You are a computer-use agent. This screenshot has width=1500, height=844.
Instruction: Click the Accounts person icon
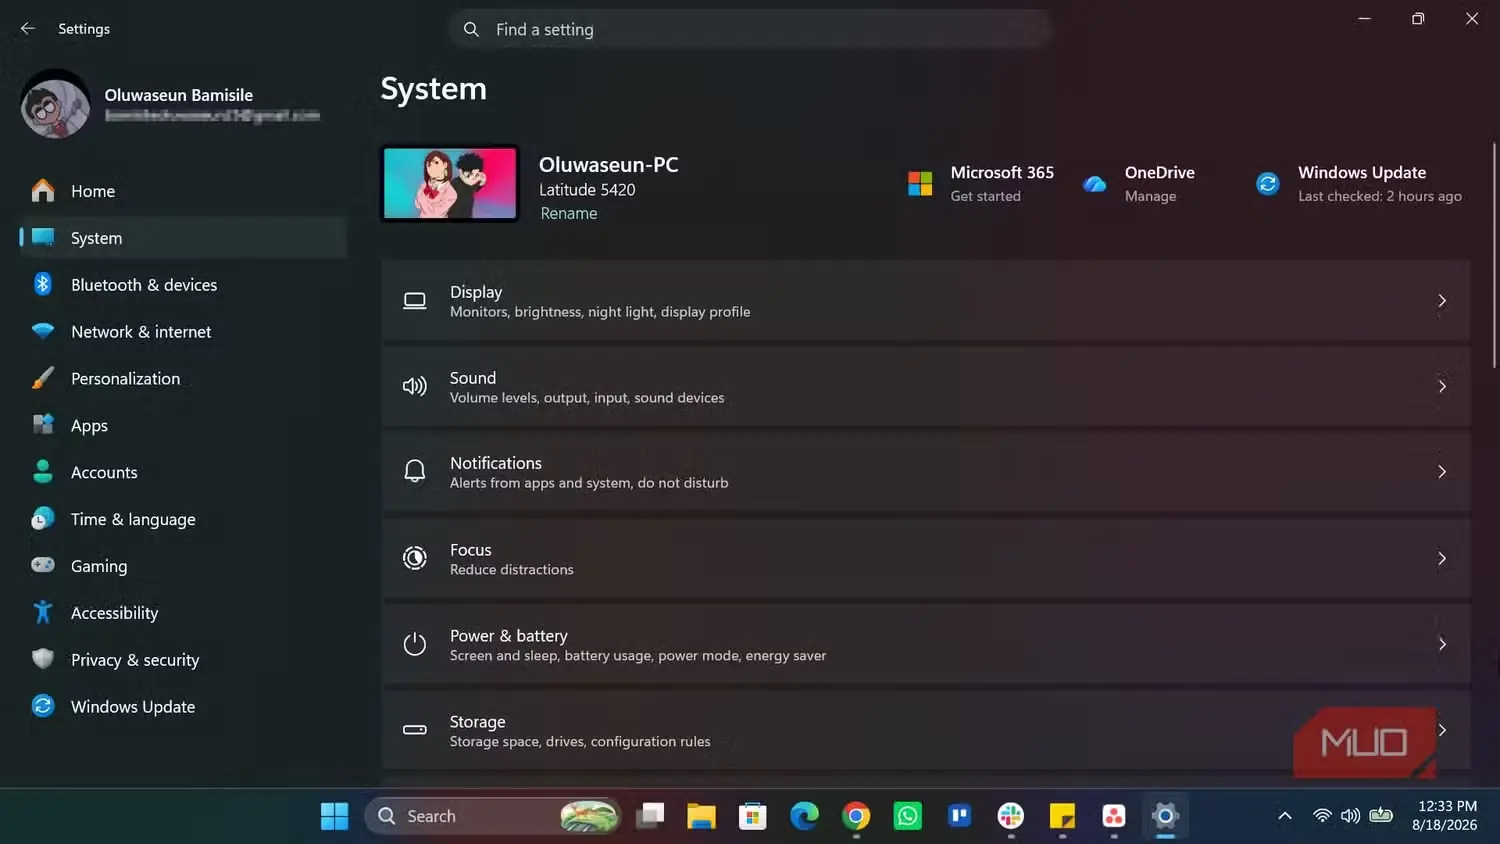pos(43,472)
